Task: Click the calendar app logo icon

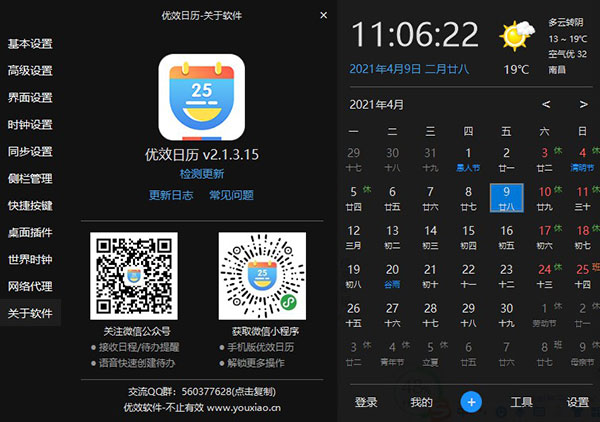Action: point(202,97)
